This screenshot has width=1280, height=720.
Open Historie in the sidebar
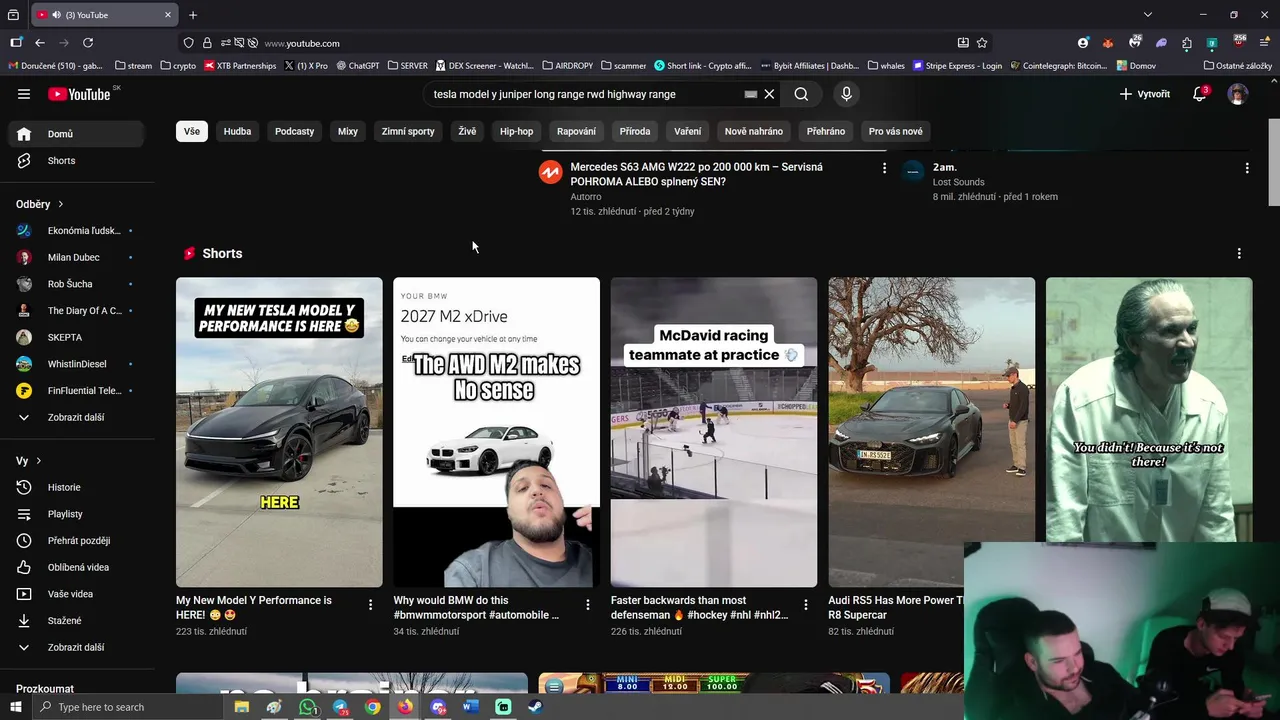[77, 488]
